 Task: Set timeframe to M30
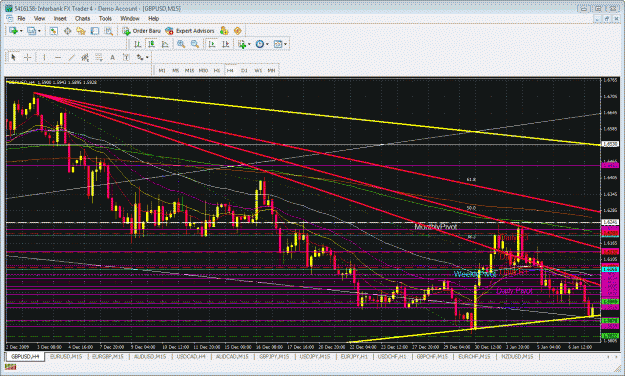203,70
